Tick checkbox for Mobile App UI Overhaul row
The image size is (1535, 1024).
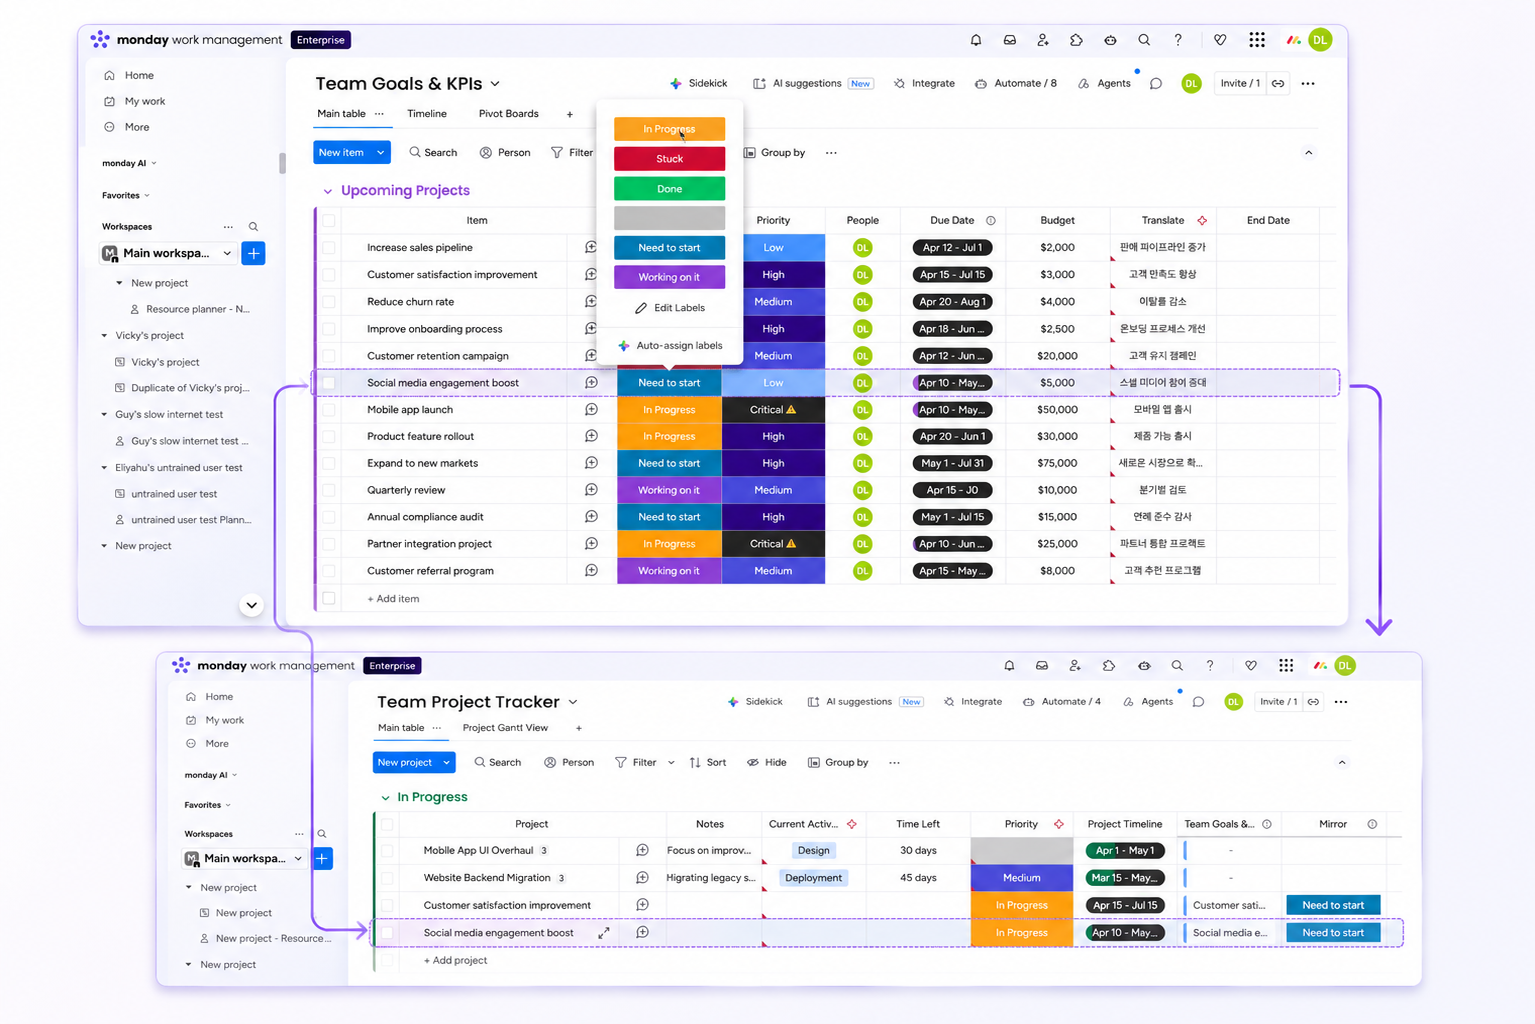point(387,850)
